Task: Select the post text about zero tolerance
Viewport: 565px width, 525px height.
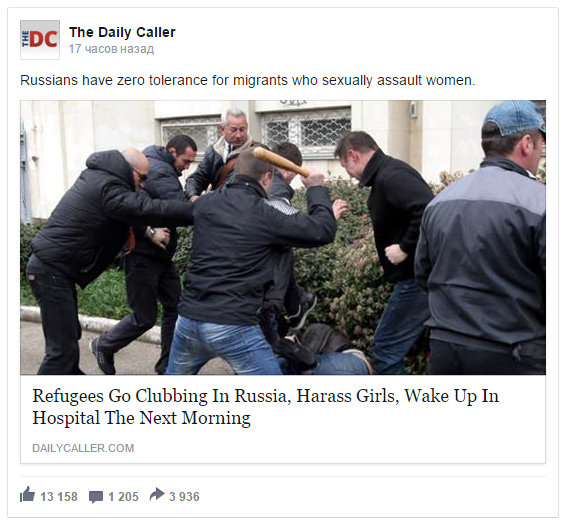Action: click(x=248, y=80)
